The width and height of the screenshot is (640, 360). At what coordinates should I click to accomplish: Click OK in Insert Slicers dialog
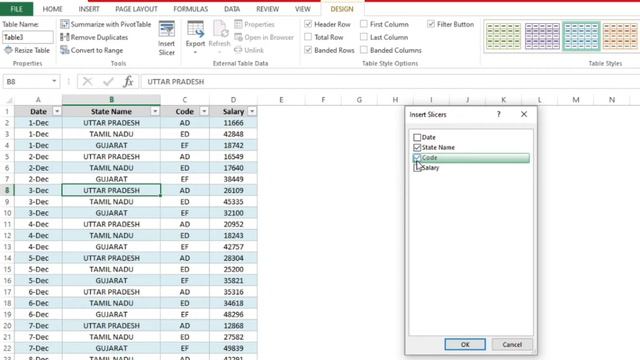point(465,344)
